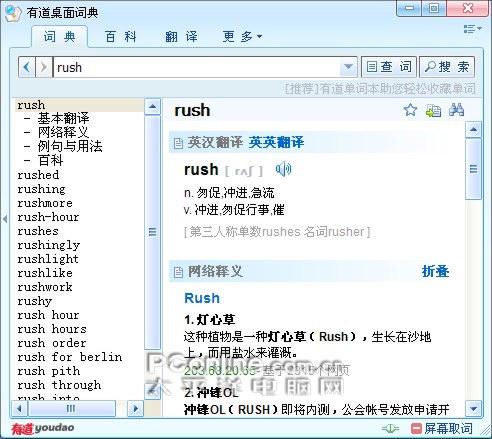This screenshot has width=492, height=439.
Task: Select rushy in the word list
Action: pyautogui.click(x=35, y=301)
